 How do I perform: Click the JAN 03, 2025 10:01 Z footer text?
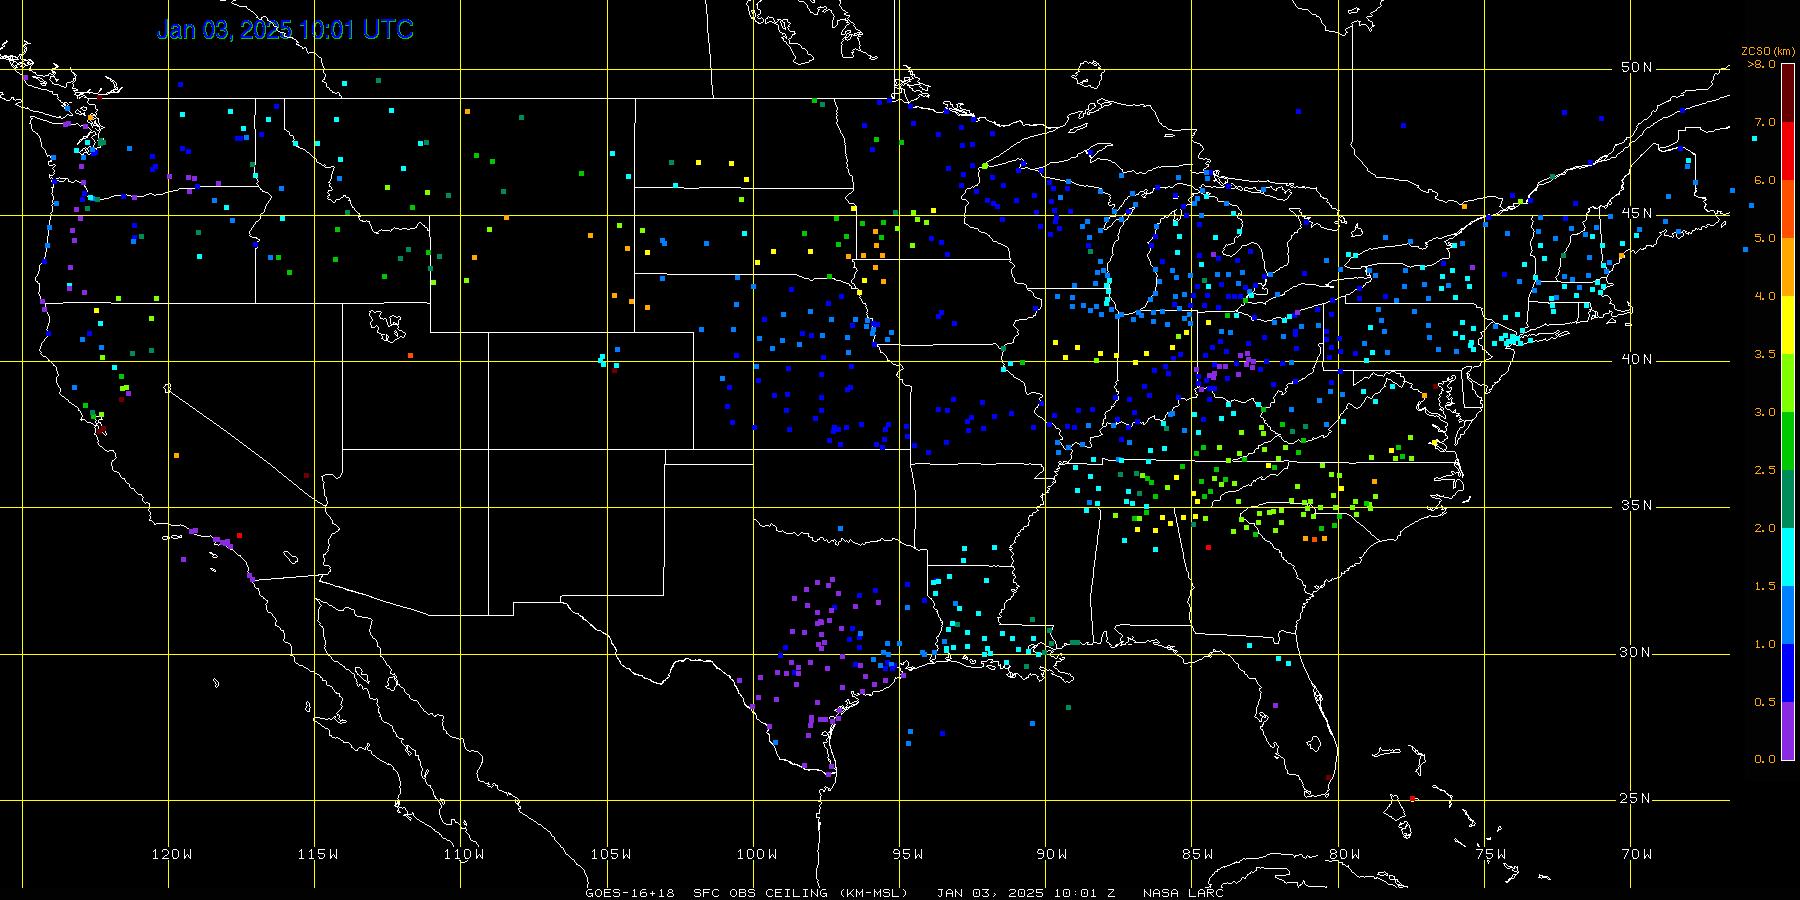tap(1026, 893)
